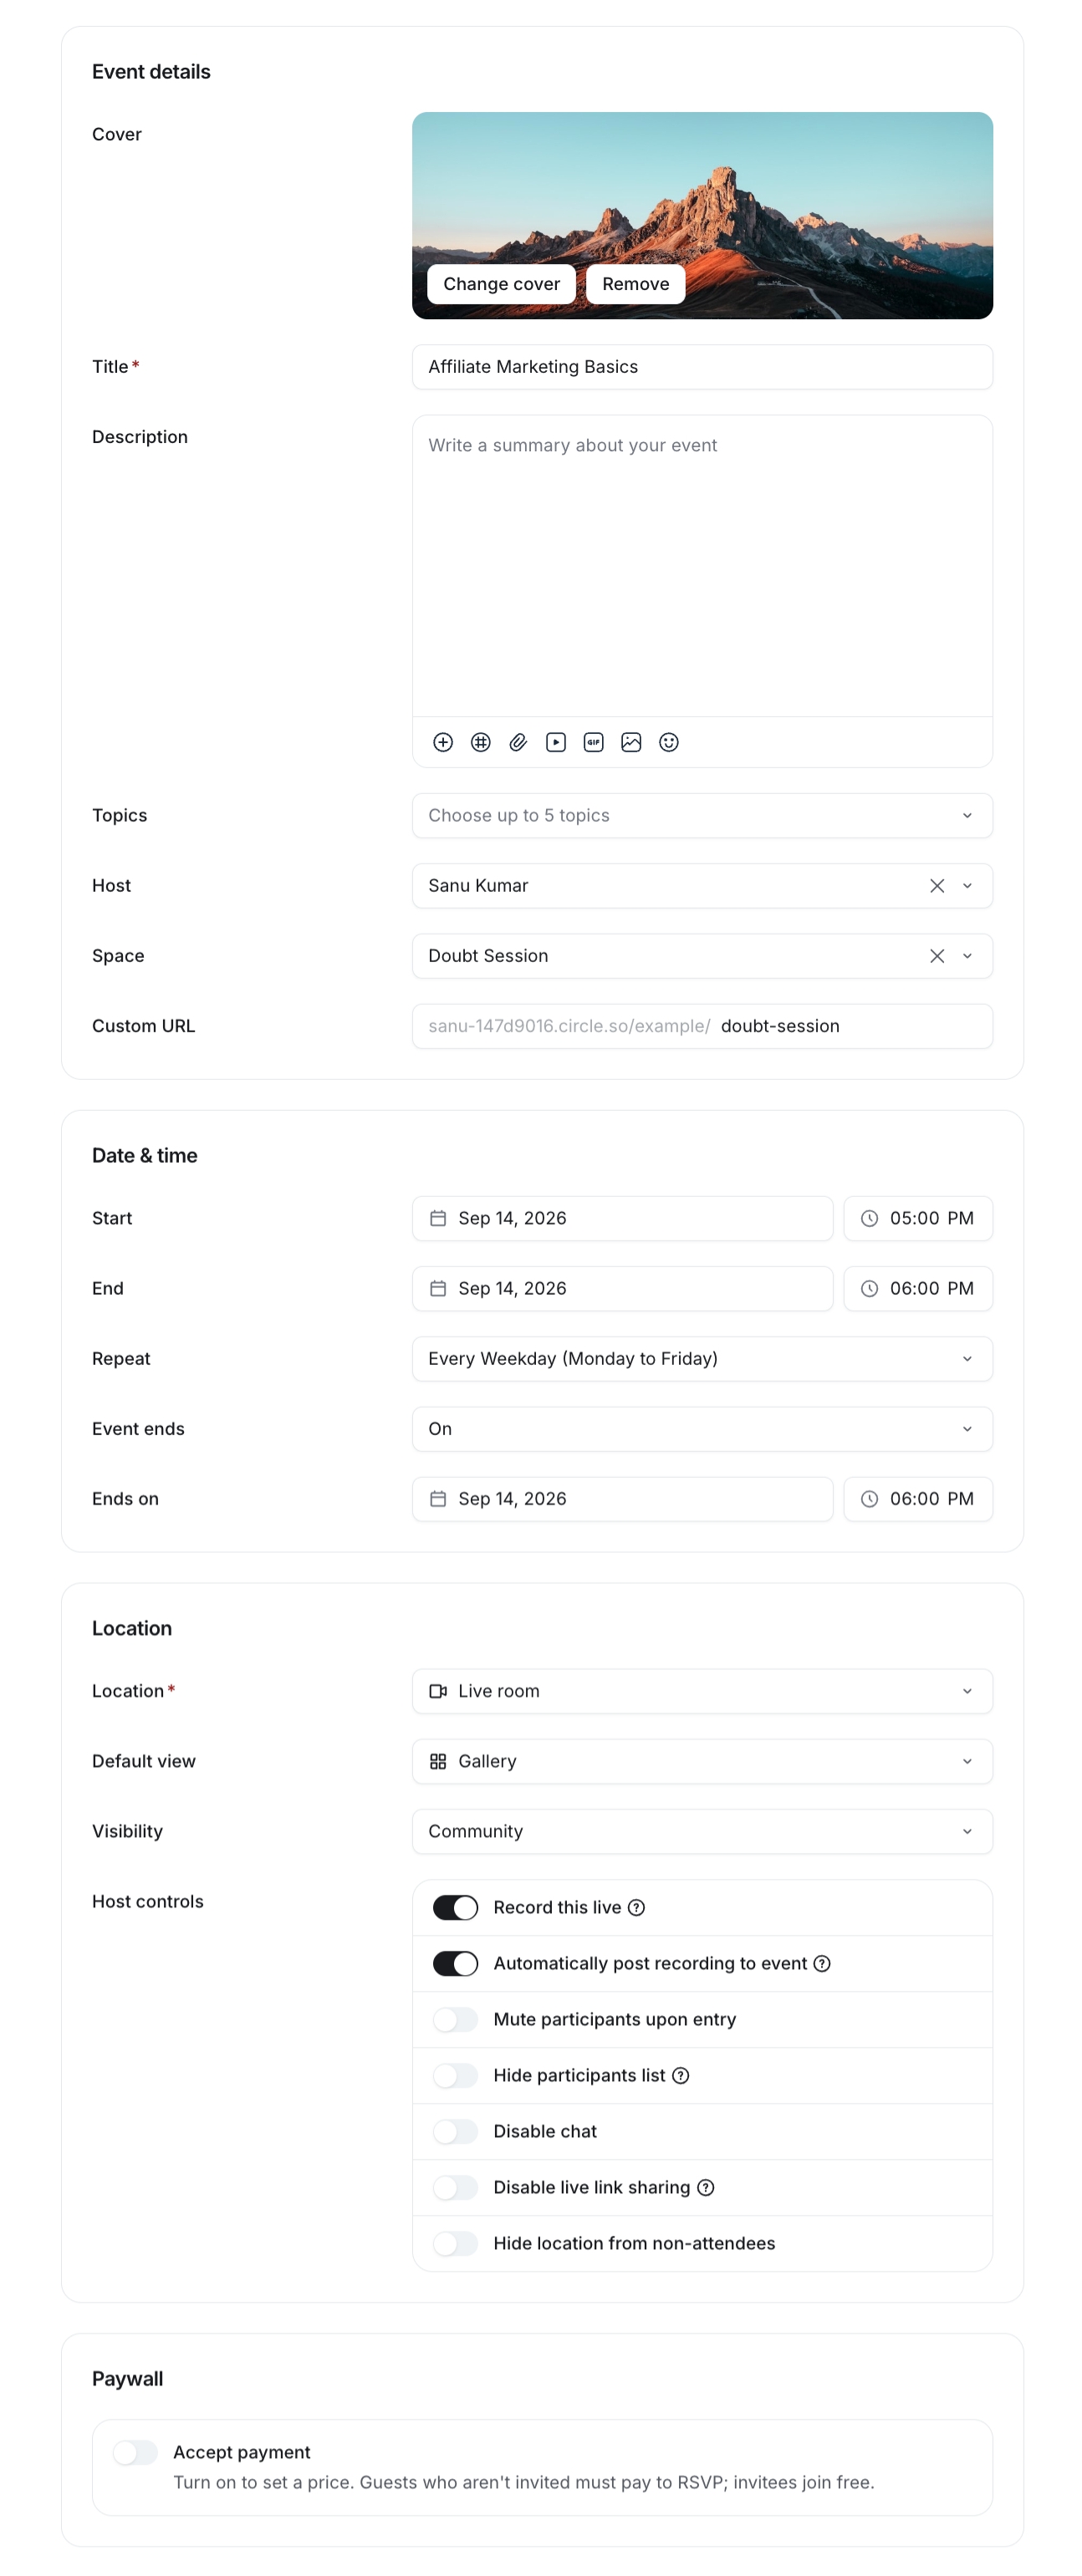Screen dimensions: 1082x2576
Task: Open help for Record this live
Action: coord(636,1908)
